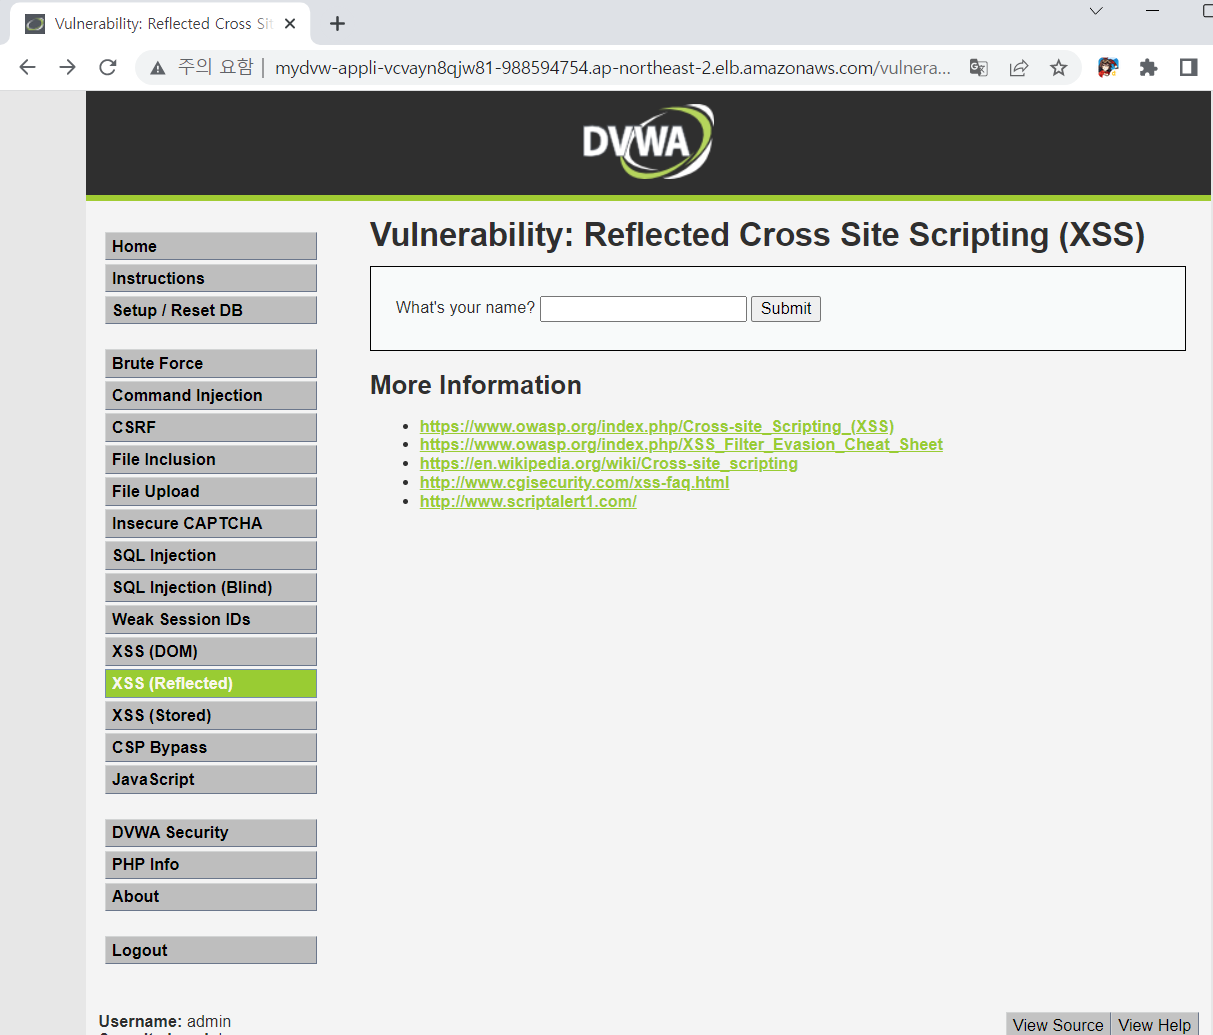Open the JavaScript menu item

coord(211,779)
